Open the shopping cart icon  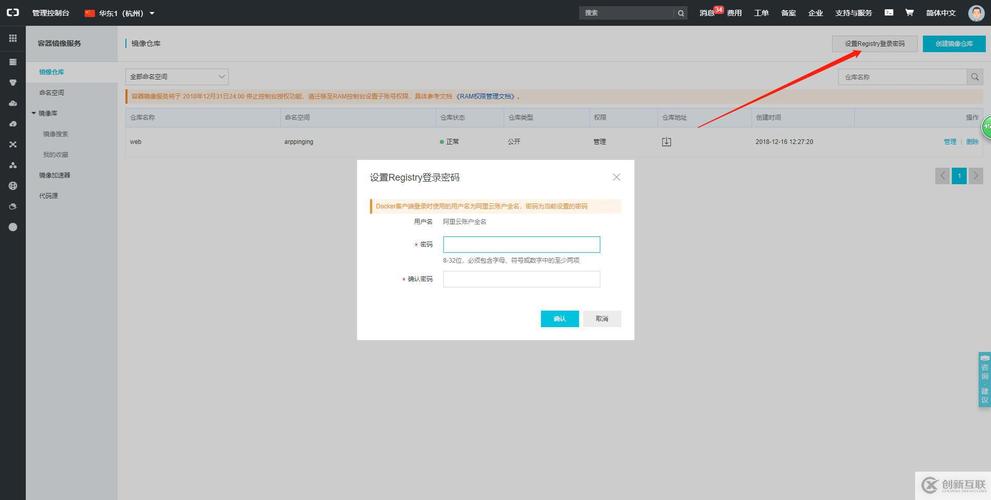tap(909, 13)
